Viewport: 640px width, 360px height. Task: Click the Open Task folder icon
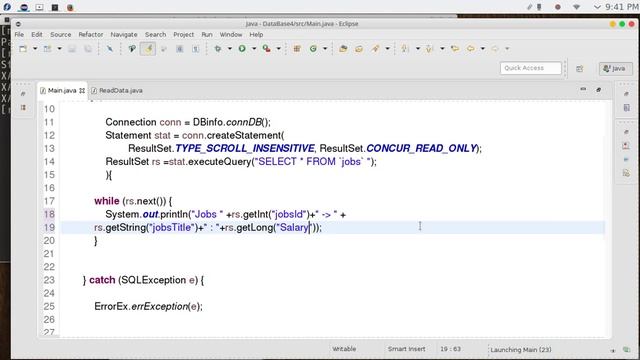pyautogui.click(x=359, y=49)
